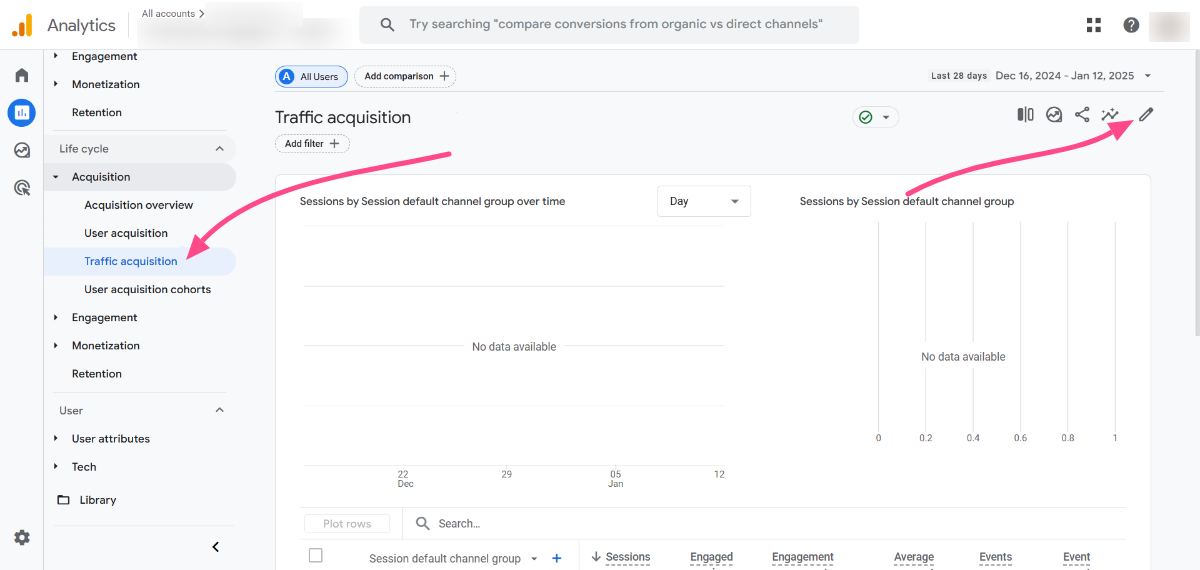This screenshot has height=570, width=1200.
Task: Toggle the select all rows checkbox
Action: coord(316,556)
